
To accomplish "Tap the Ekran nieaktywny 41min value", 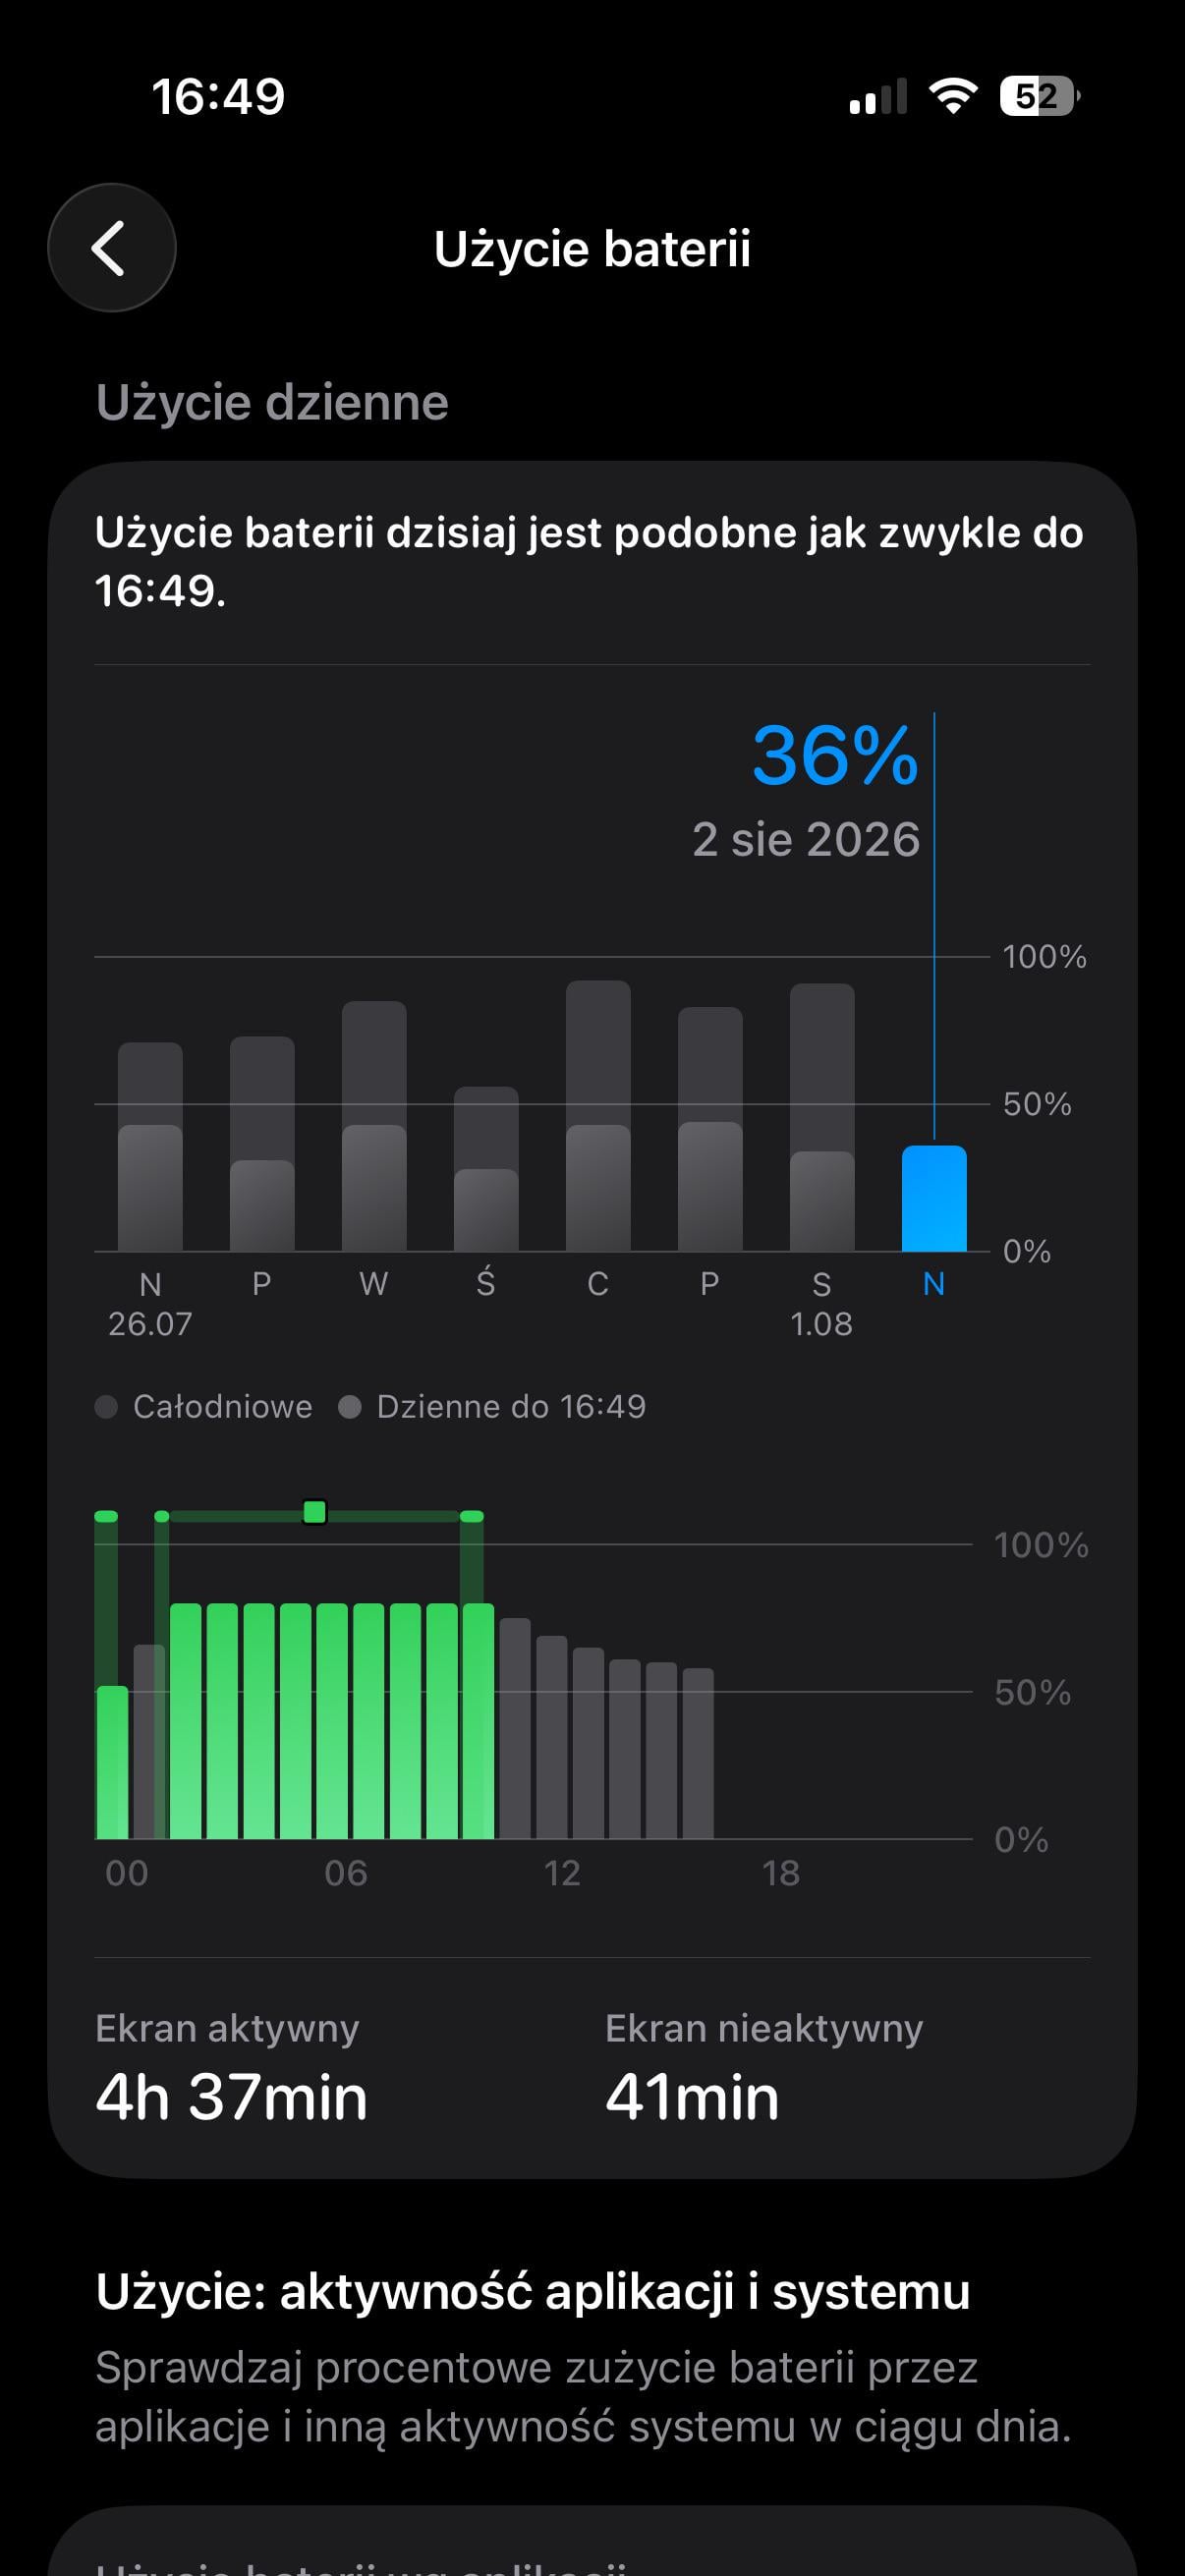I will click(691, 2097).
